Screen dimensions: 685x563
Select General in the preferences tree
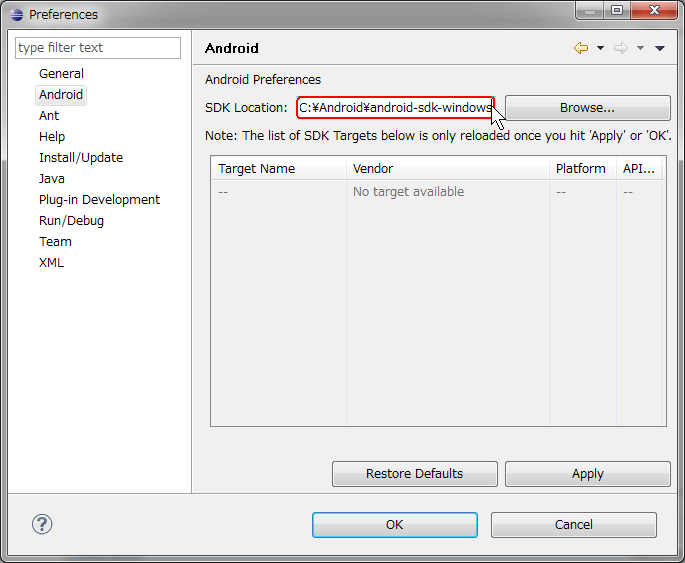pos(61,73)
